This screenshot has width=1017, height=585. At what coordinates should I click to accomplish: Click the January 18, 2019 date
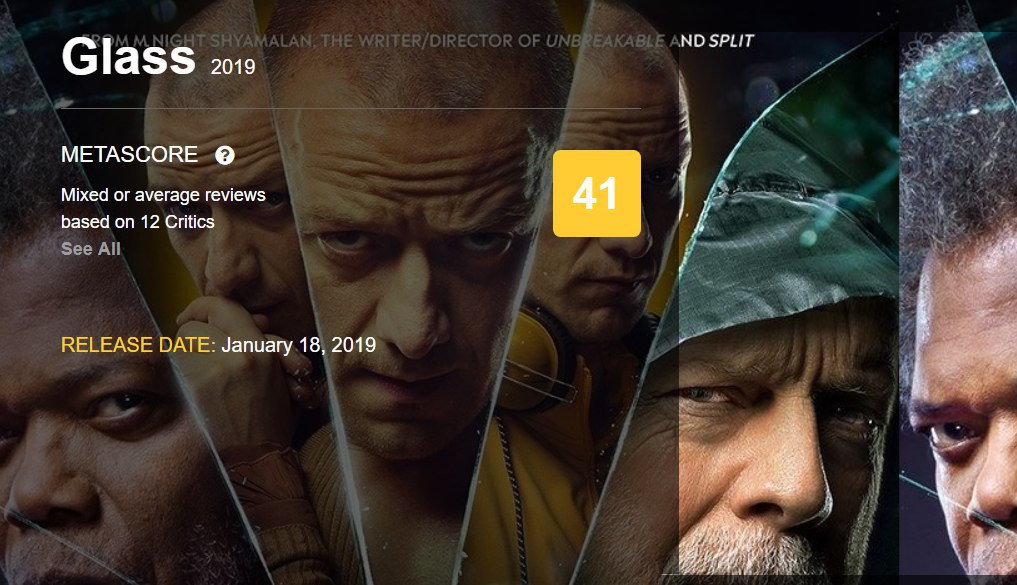pos(298,344)
